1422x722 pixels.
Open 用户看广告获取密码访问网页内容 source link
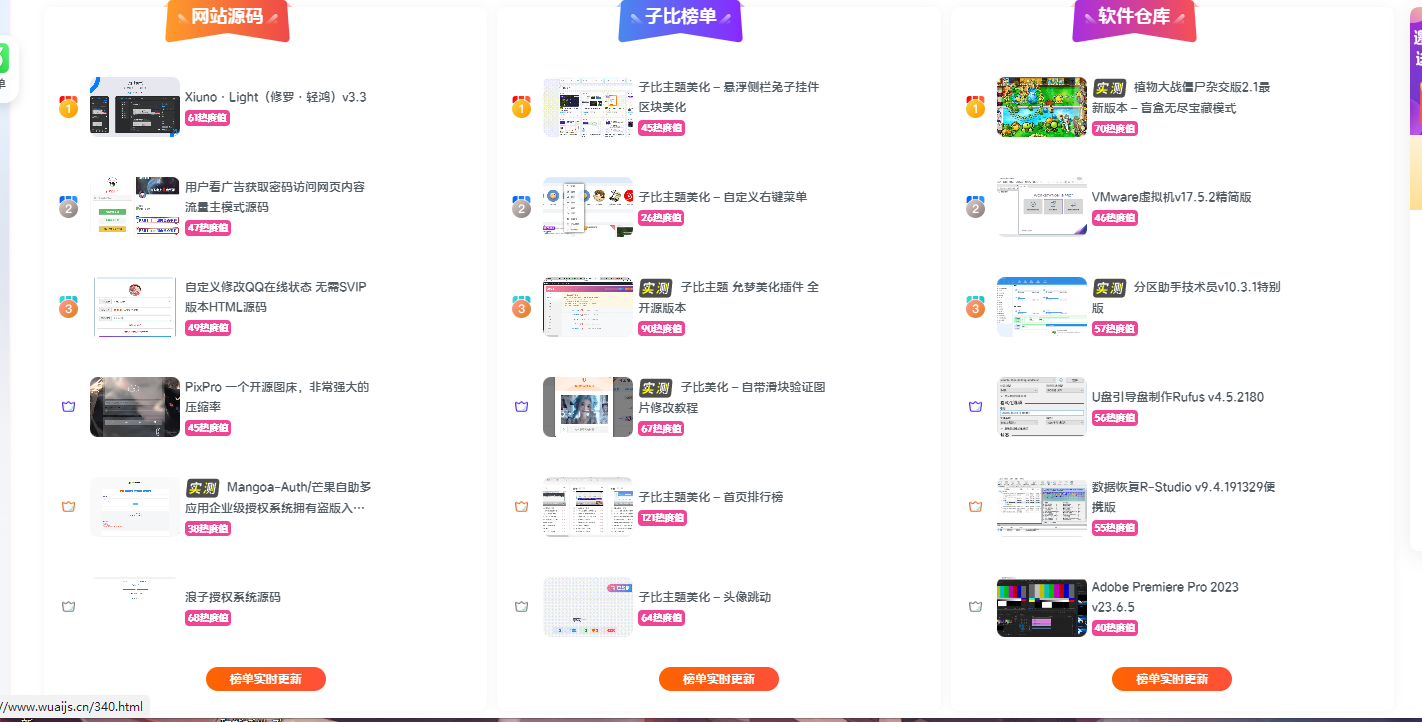(x=275, y=197)
